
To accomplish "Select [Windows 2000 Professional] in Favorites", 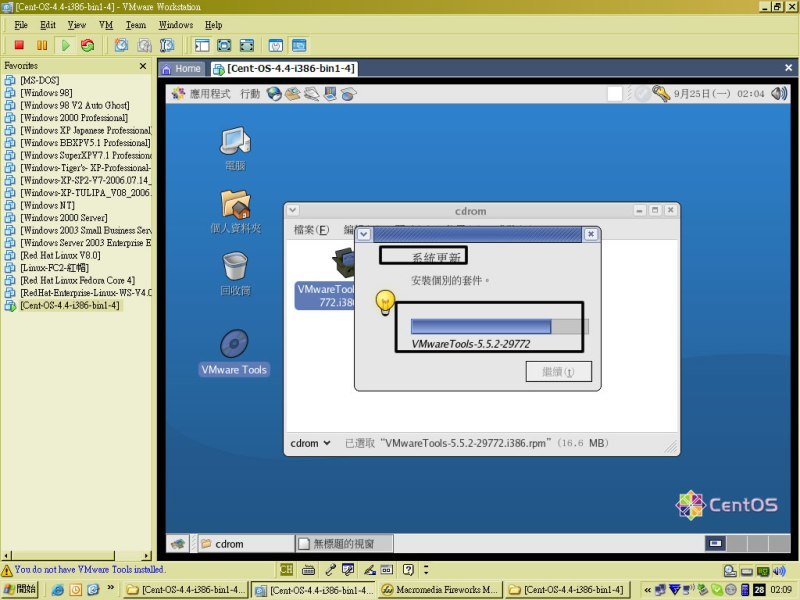I will [x=73, y=118].
